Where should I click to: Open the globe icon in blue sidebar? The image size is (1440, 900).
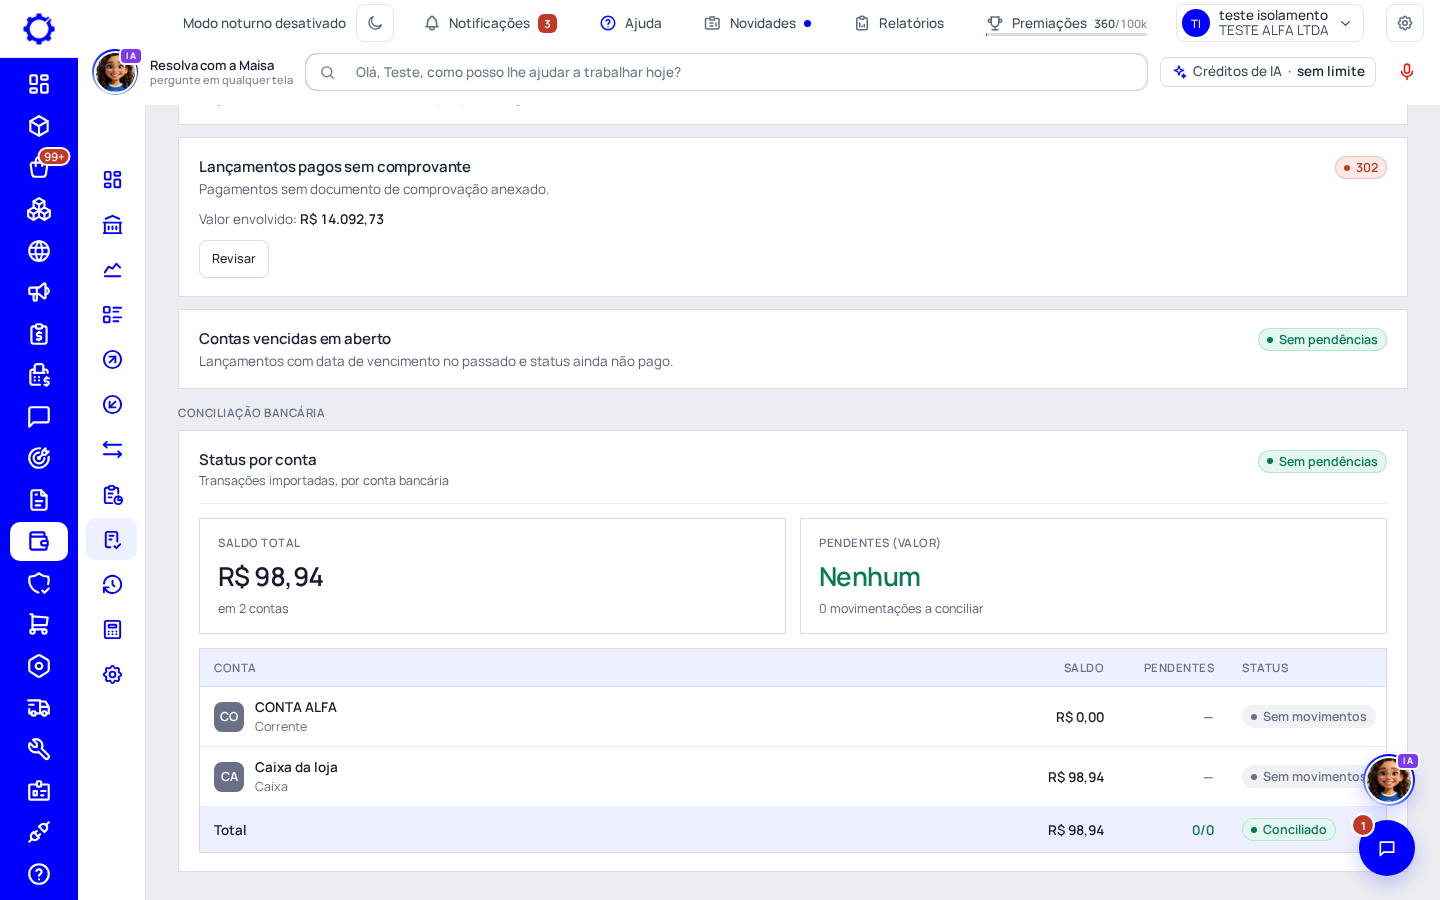[x=39, y=251]
